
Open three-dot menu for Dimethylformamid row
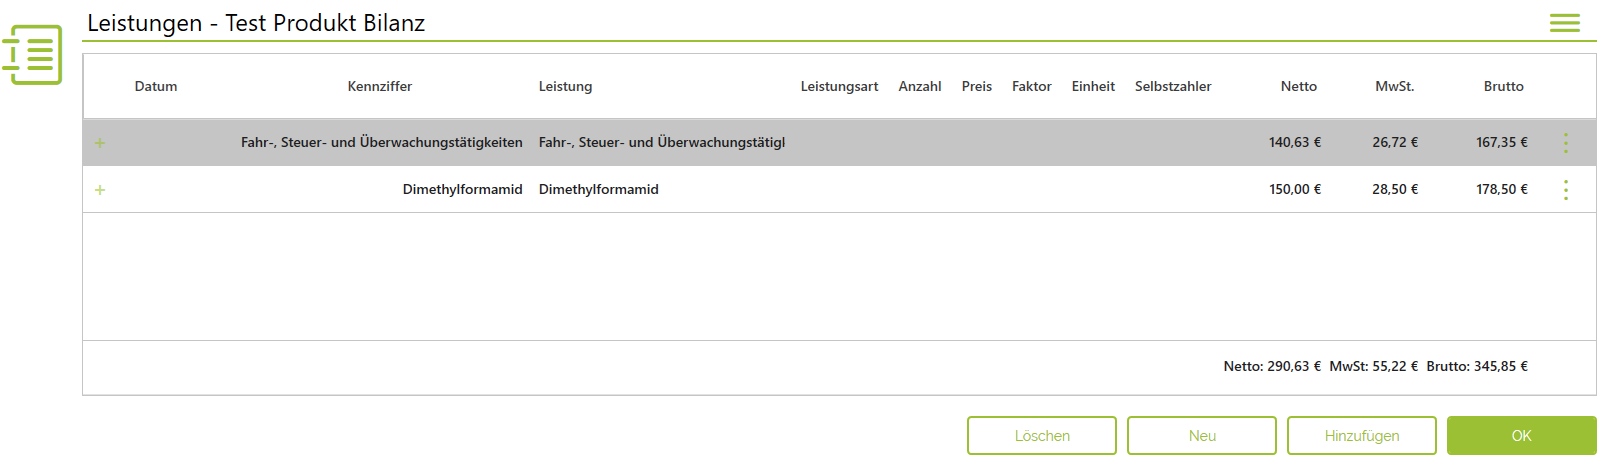coord(1565,190)
